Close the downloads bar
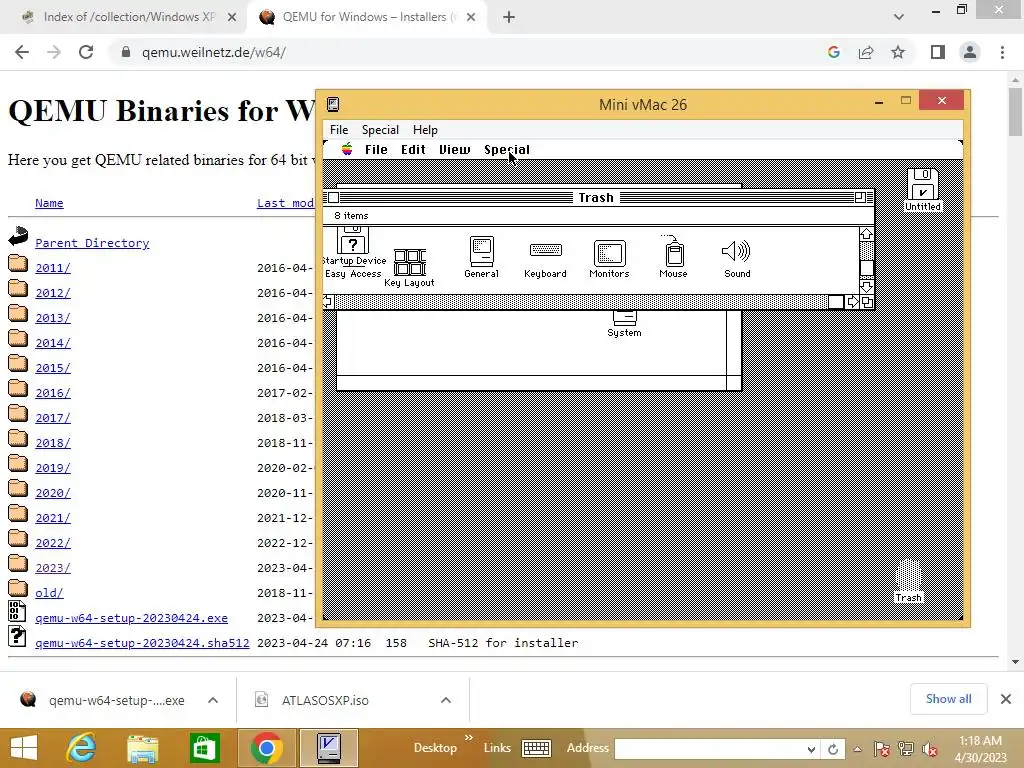This screenshot has width=1024, height=768. (x=1006, y=699)
